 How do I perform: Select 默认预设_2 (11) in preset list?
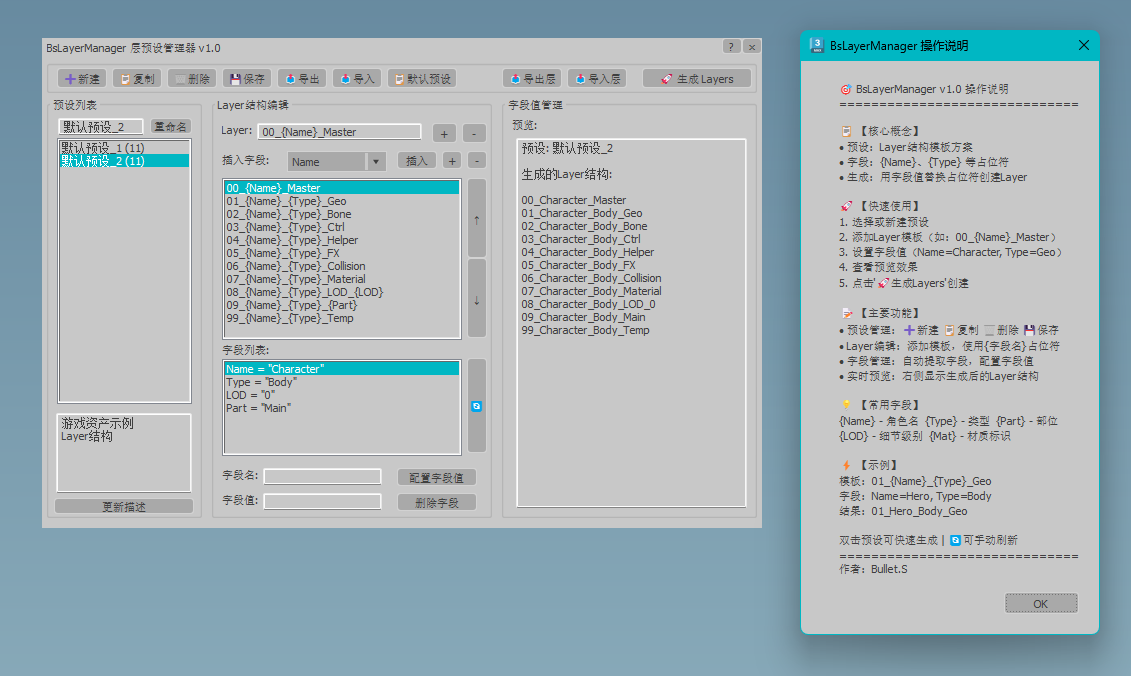point(124,161)
